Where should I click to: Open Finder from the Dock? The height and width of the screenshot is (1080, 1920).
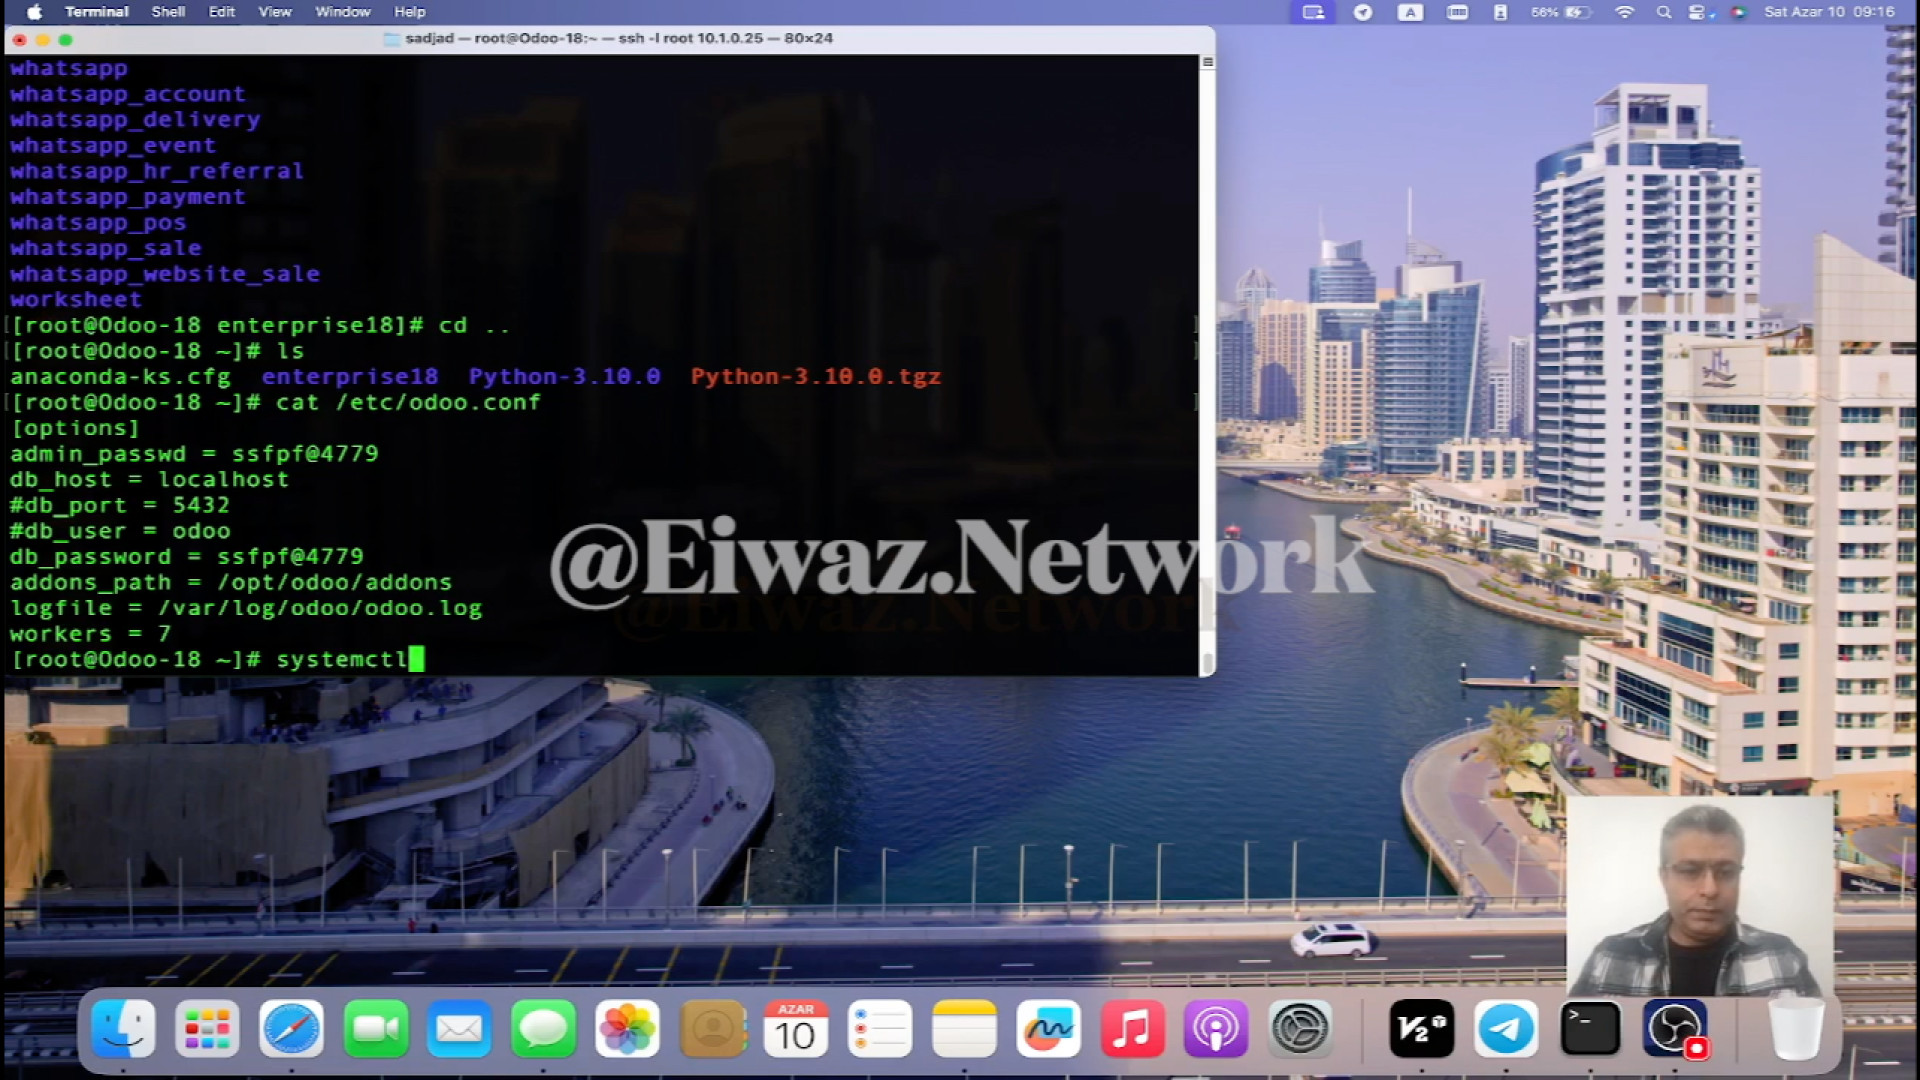point(124,1028)
